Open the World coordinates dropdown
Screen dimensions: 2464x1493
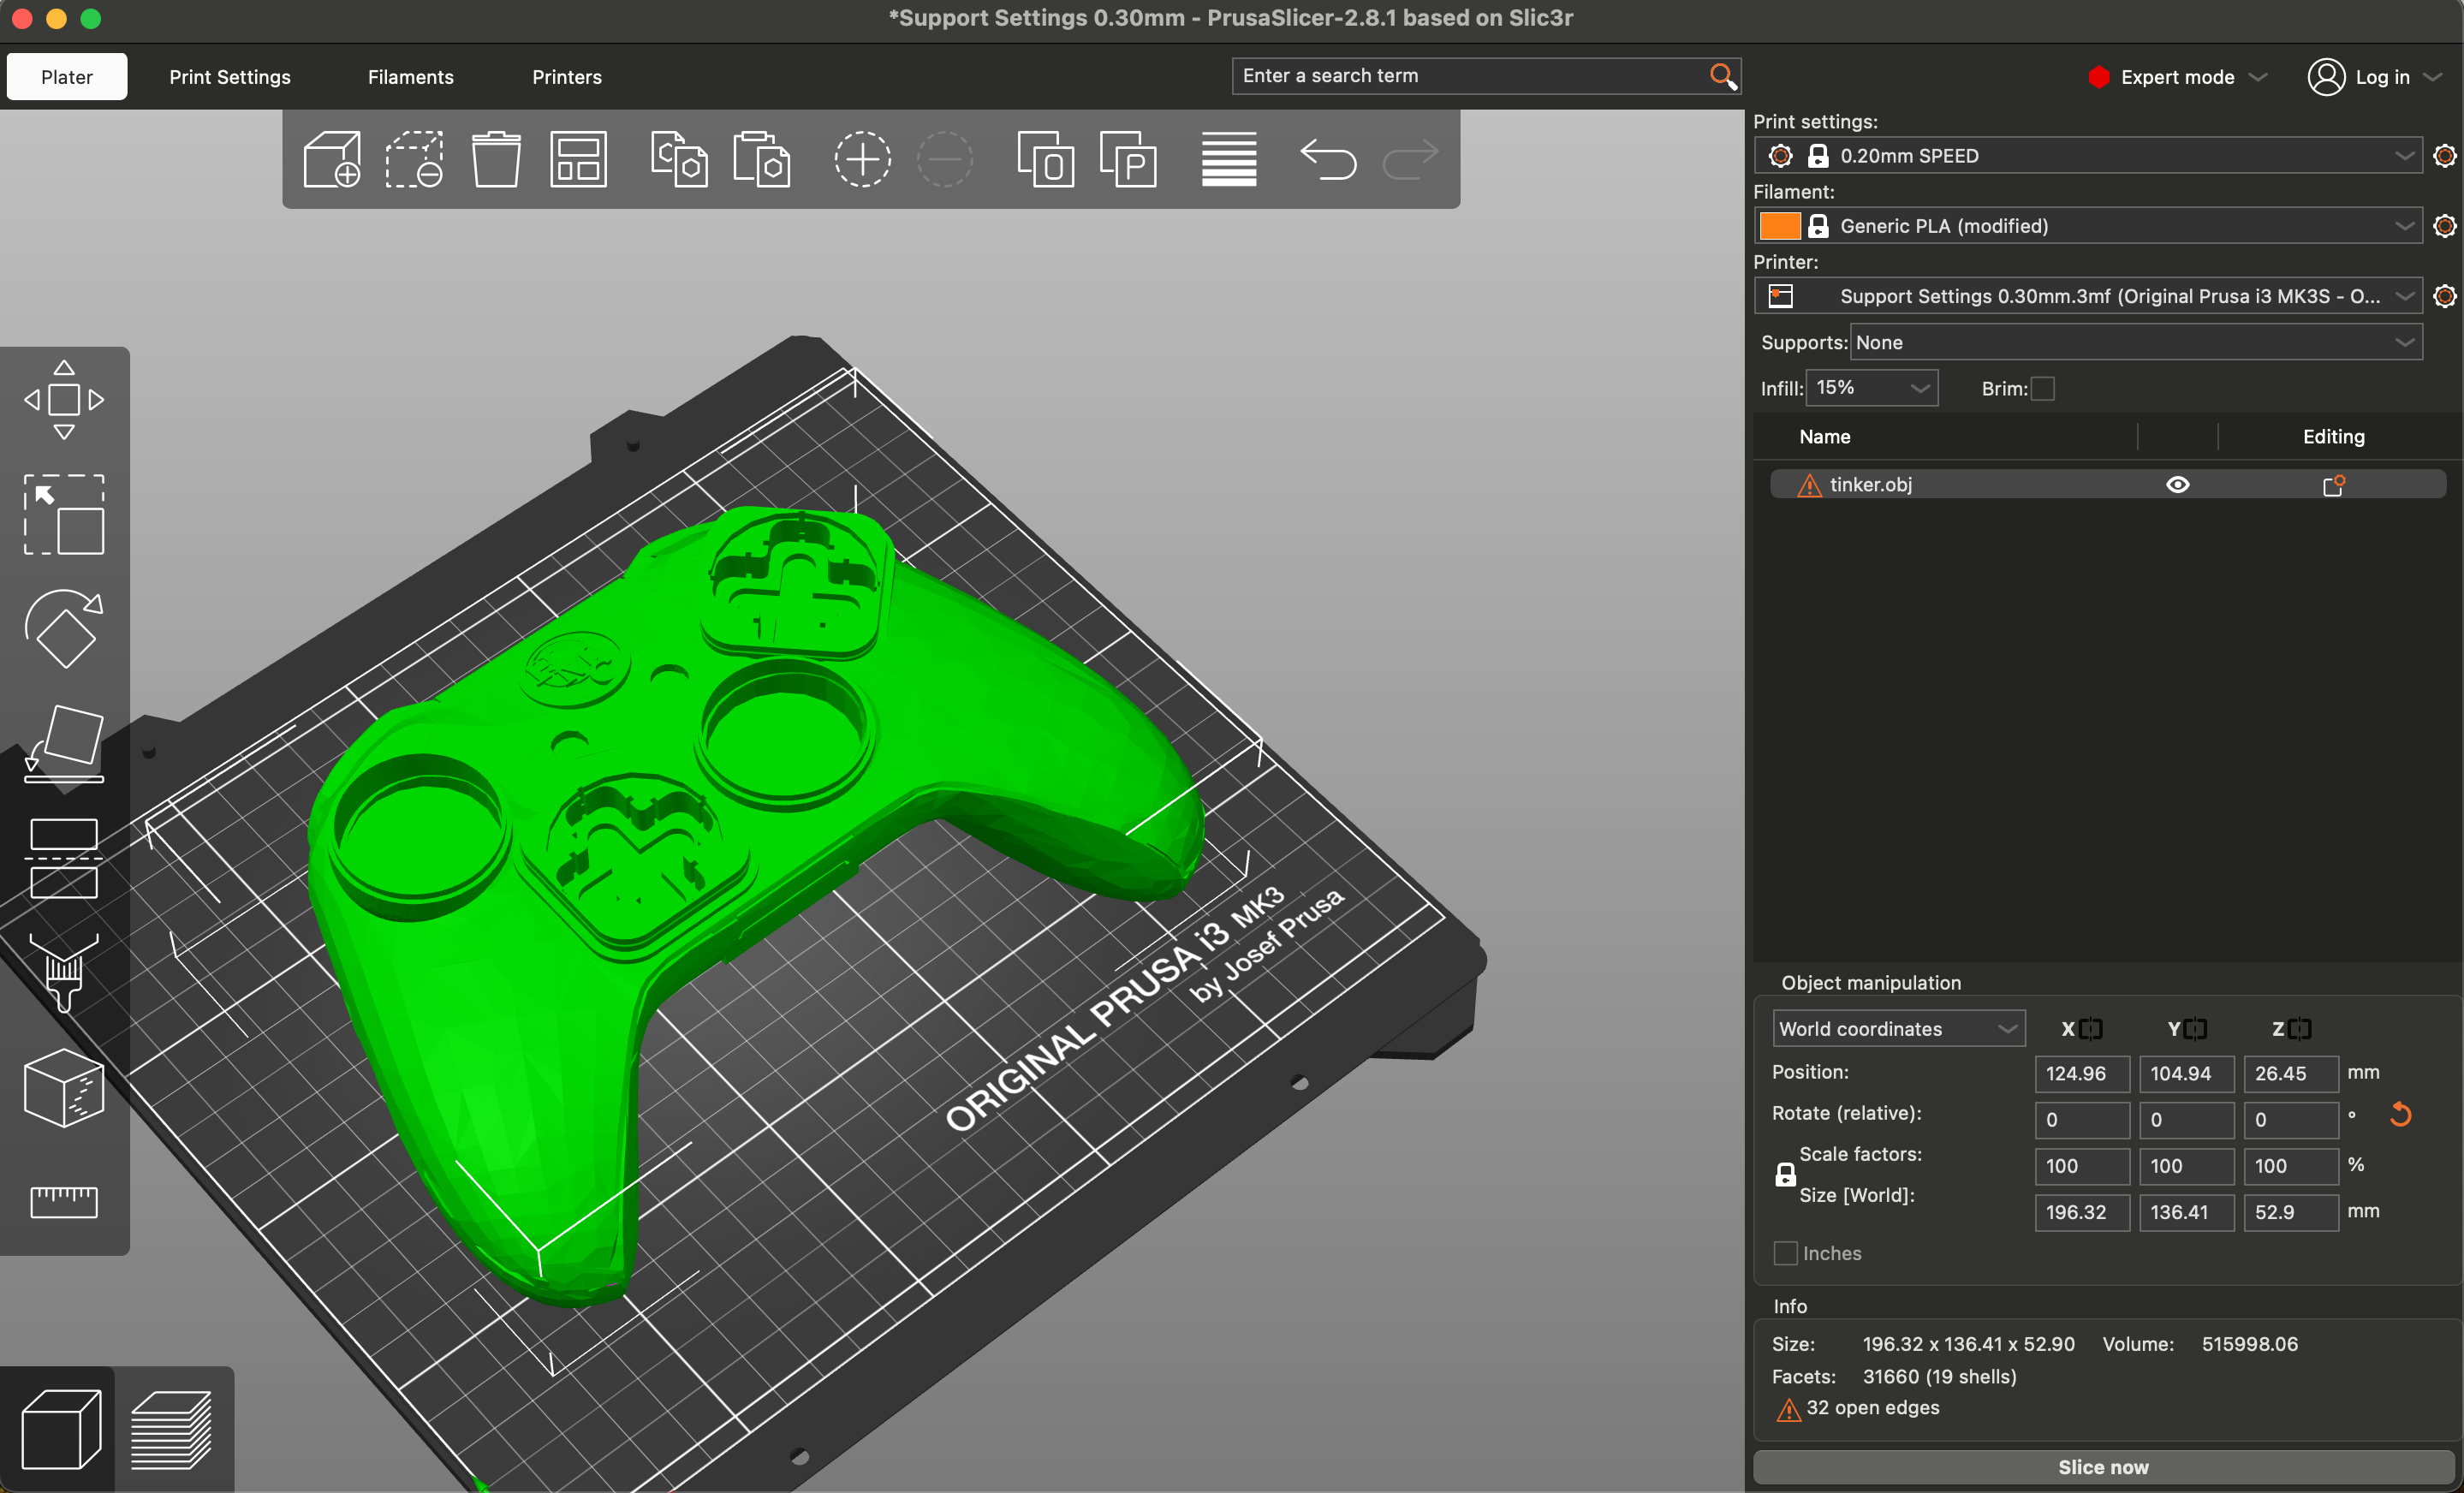click(1898, 1029)
